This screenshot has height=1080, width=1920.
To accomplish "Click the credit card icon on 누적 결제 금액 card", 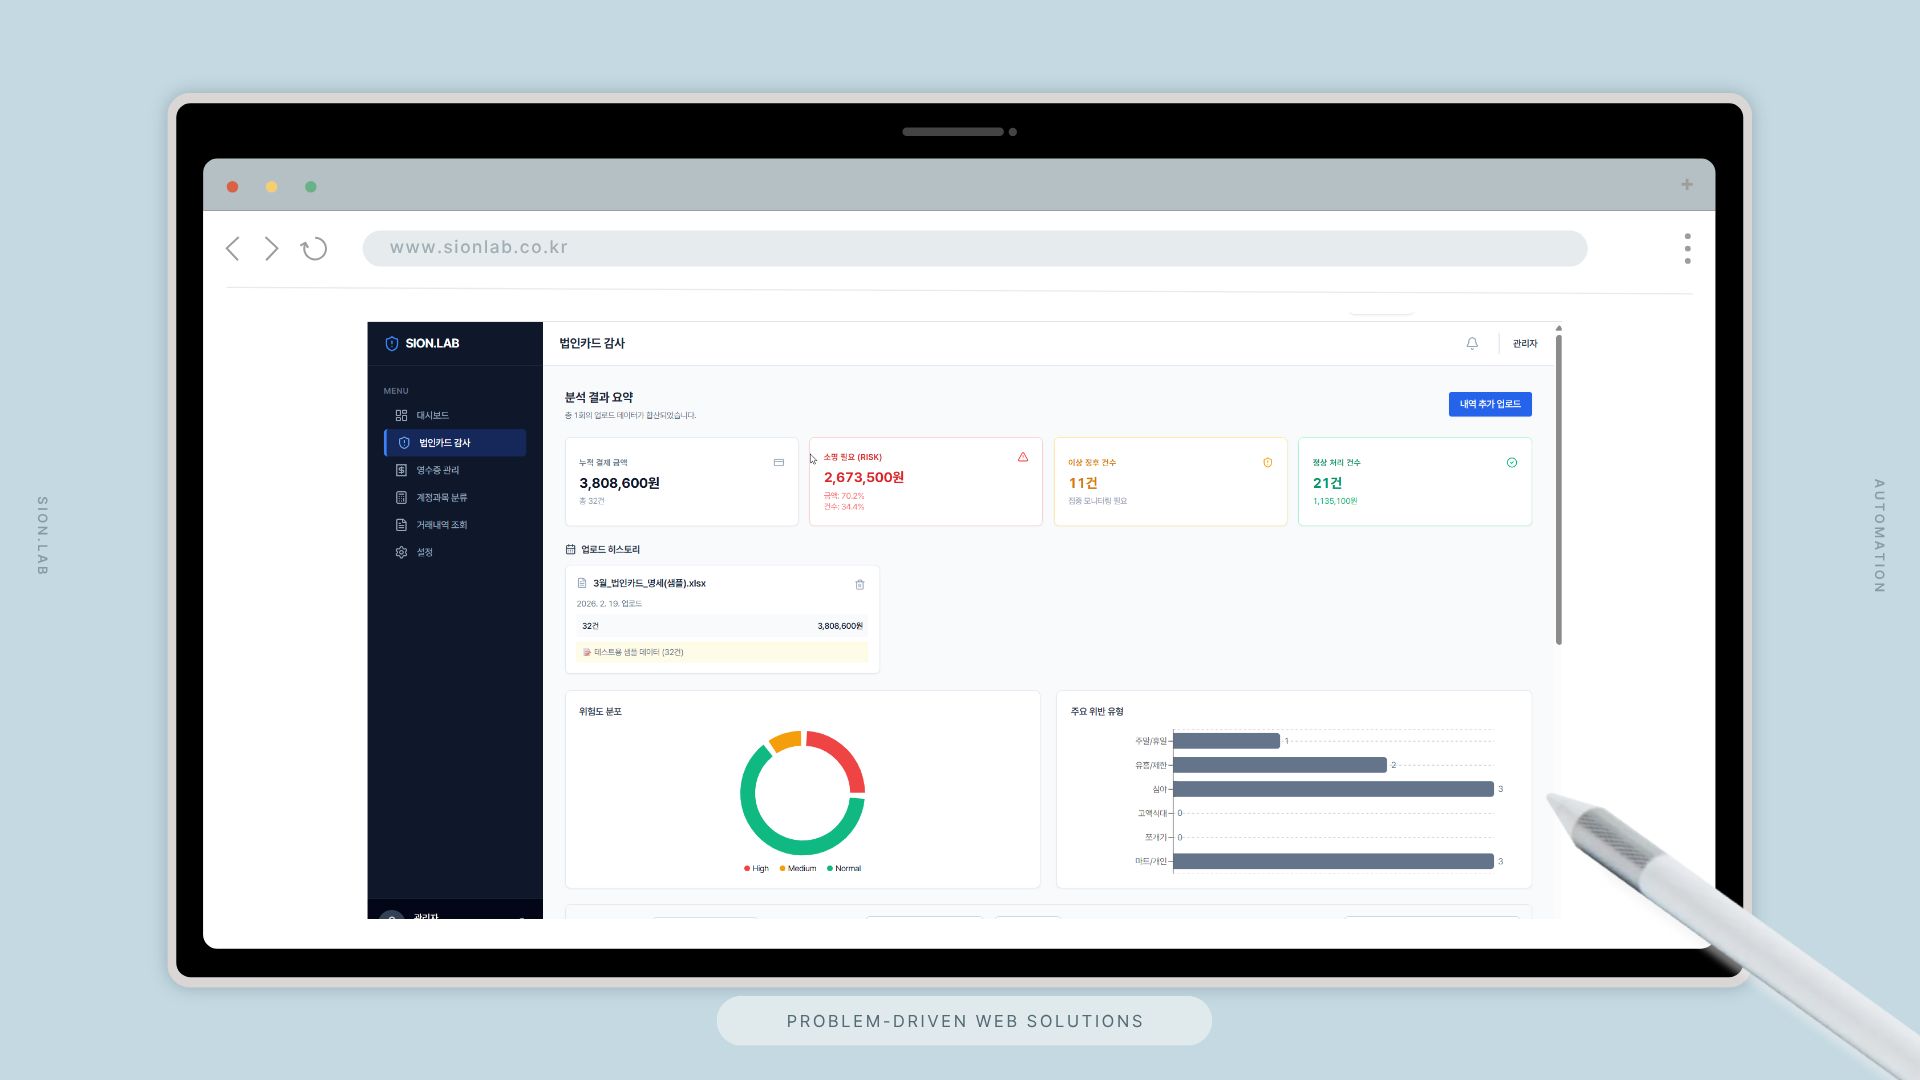I will pyautogui.click(x=778, y=463).
